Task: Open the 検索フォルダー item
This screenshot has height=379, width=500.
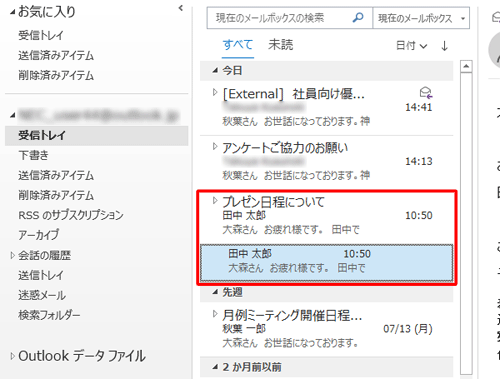Action: (x=49, y=315)
